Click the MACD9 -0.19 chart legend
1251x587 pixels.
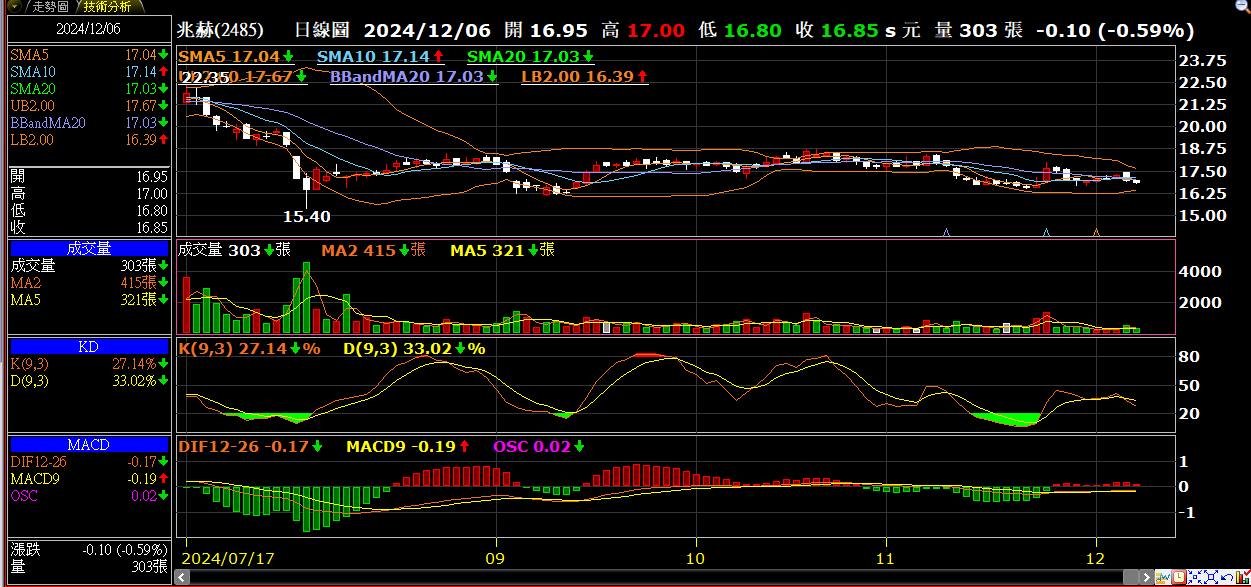[409, 446]
